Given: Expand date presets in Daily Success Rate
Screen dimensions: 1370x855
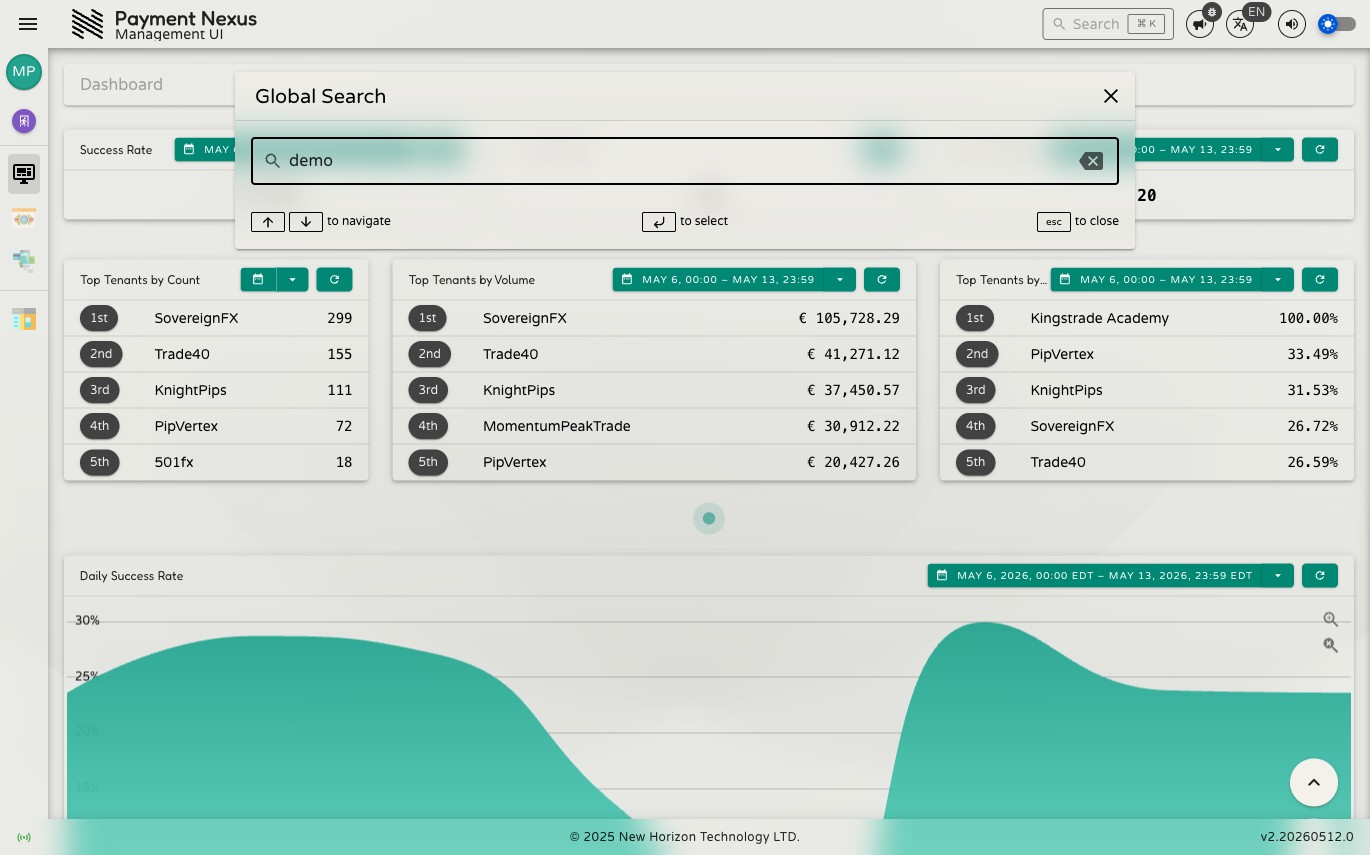Looking at the screenshot, I should click(x=1278, y=576).
